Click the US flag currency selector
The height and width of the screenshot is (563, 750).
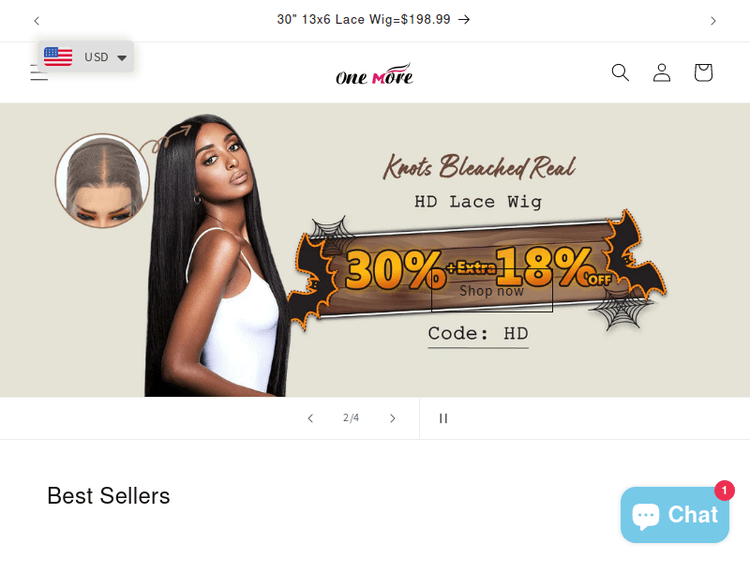point(58,57)
